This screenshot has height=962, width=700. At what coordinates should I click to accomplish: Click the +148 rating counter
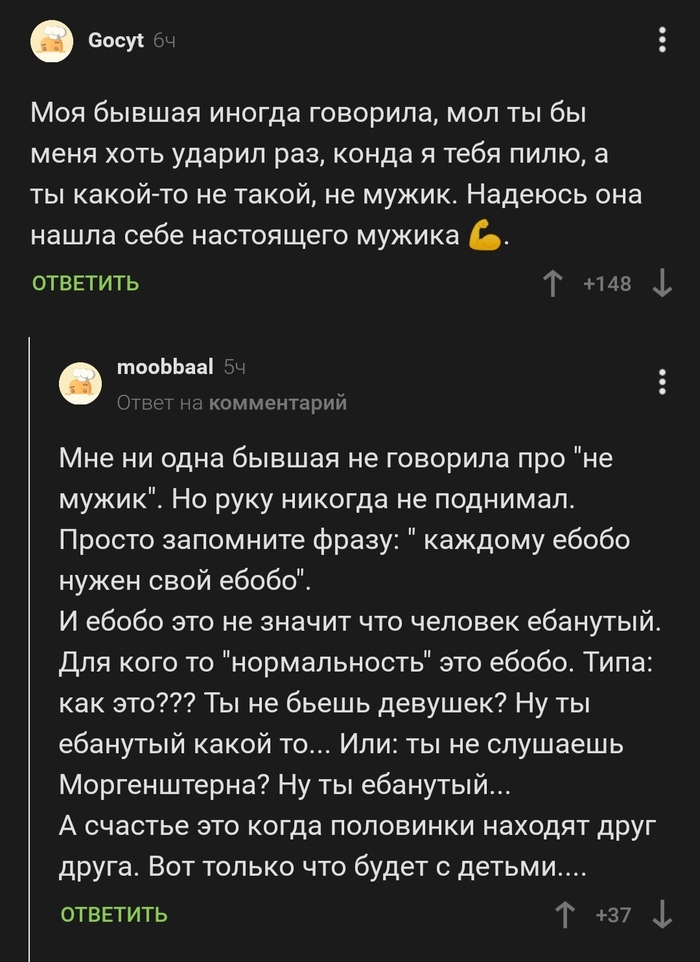[x=608, y=283]
